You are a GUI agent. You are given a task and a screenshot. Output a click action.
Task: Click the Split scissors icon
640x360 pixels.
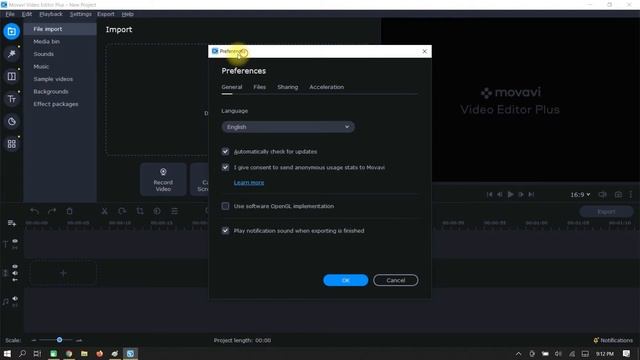[104, 211]
